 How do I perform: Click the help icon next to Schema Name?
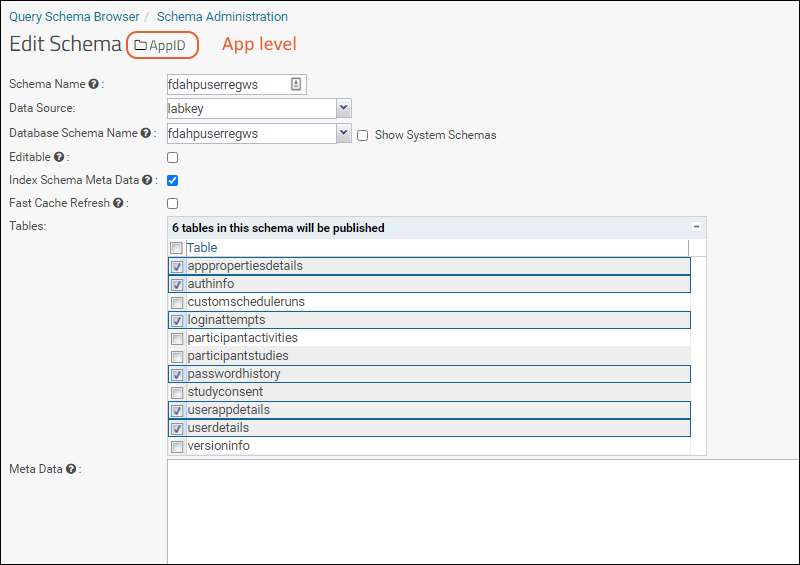pos(94,85)
